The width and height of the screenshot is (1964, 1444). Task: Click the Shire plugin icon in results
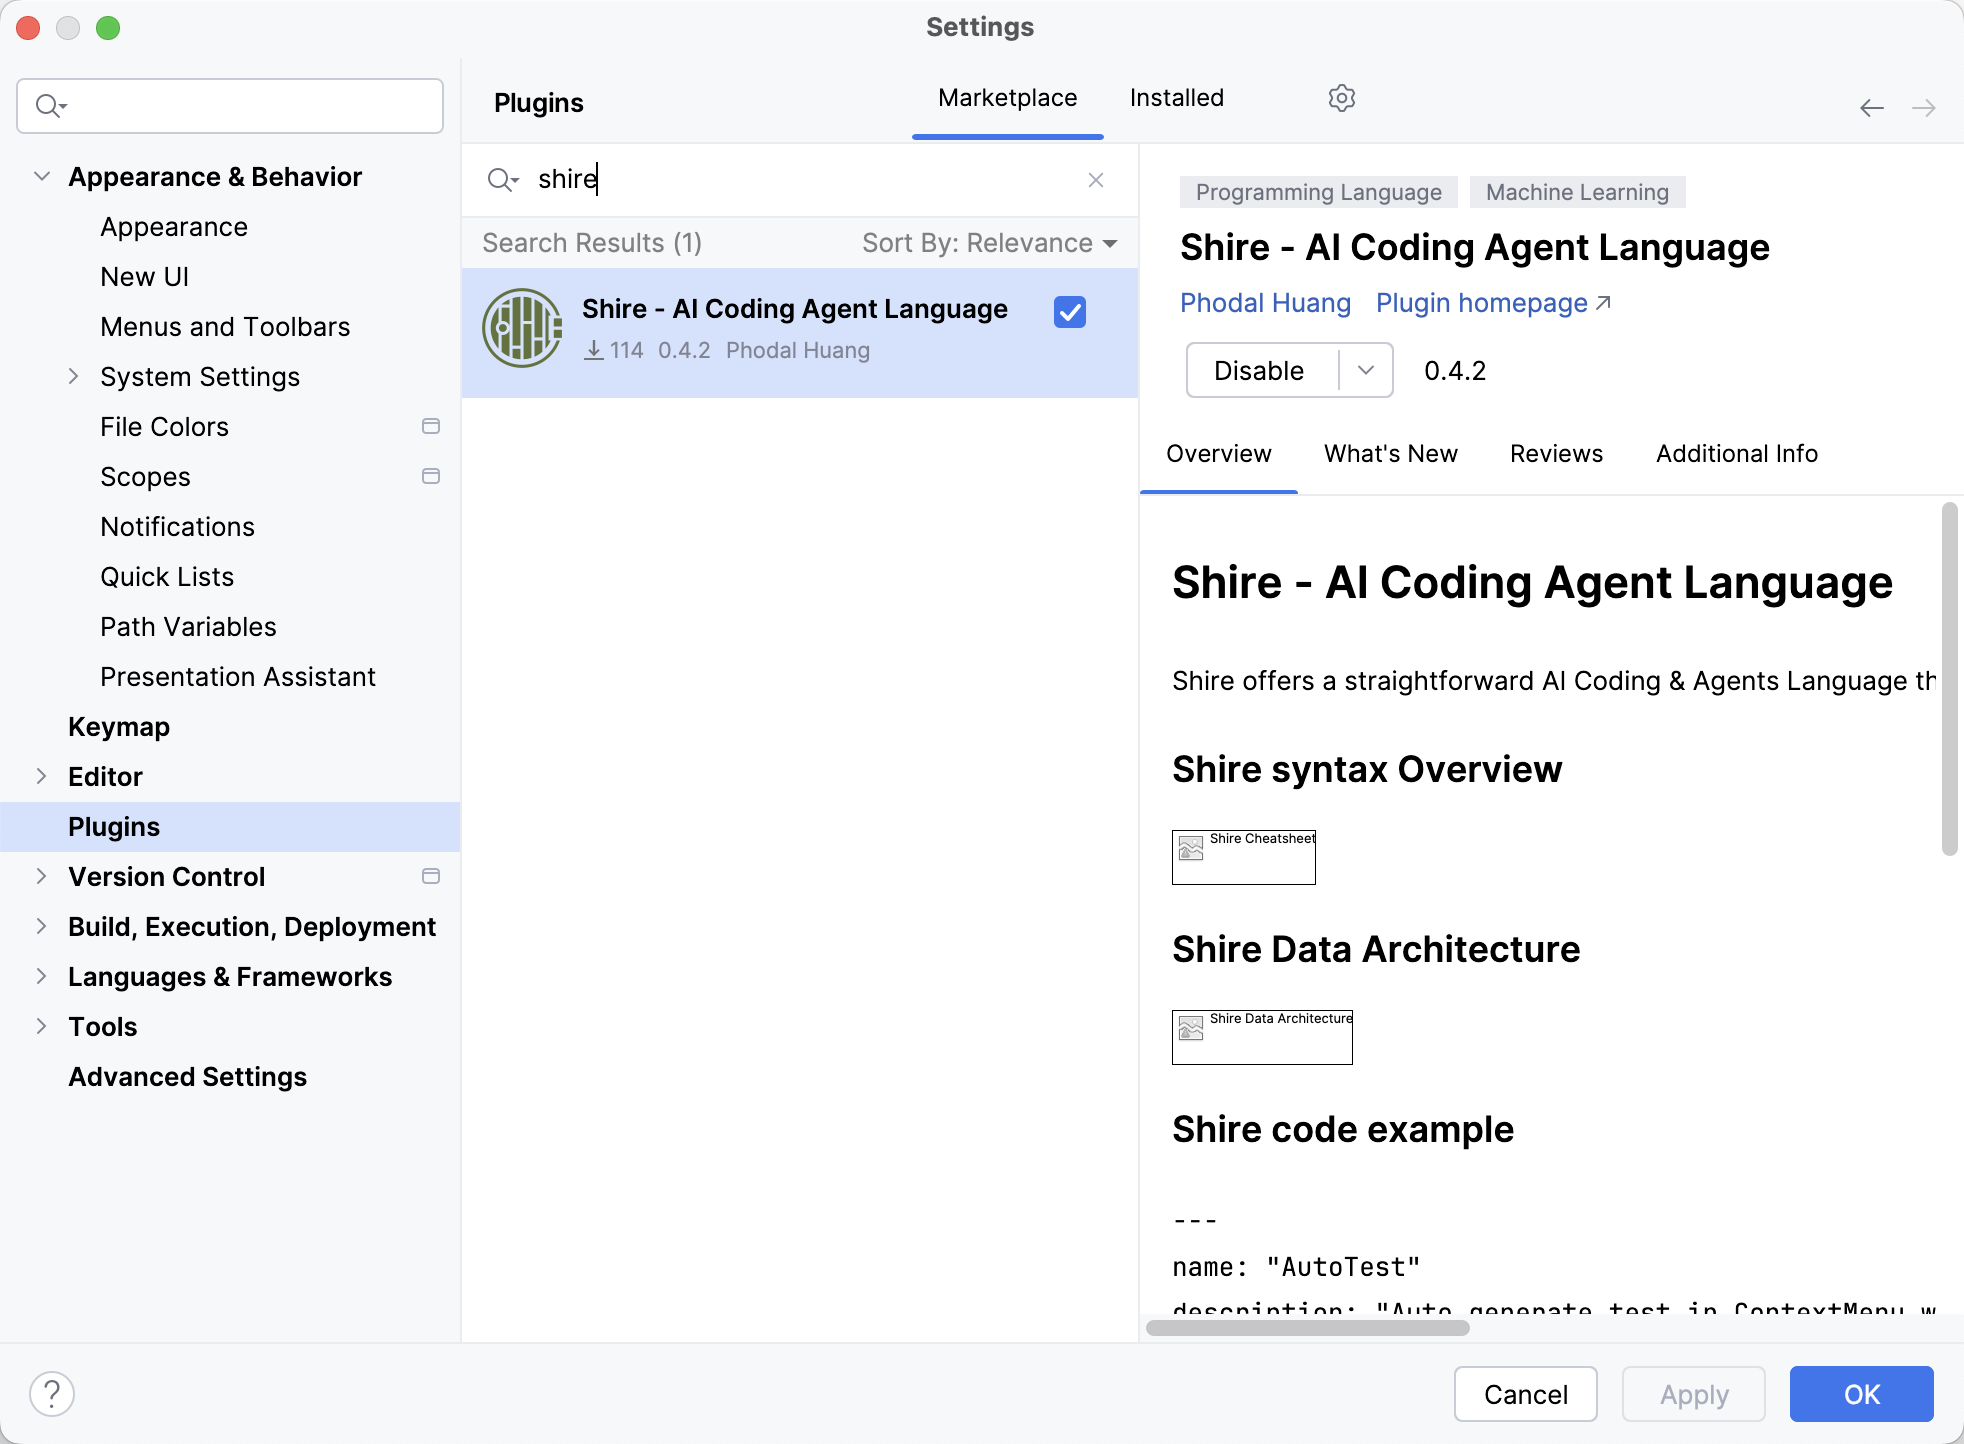click(521, 329)
